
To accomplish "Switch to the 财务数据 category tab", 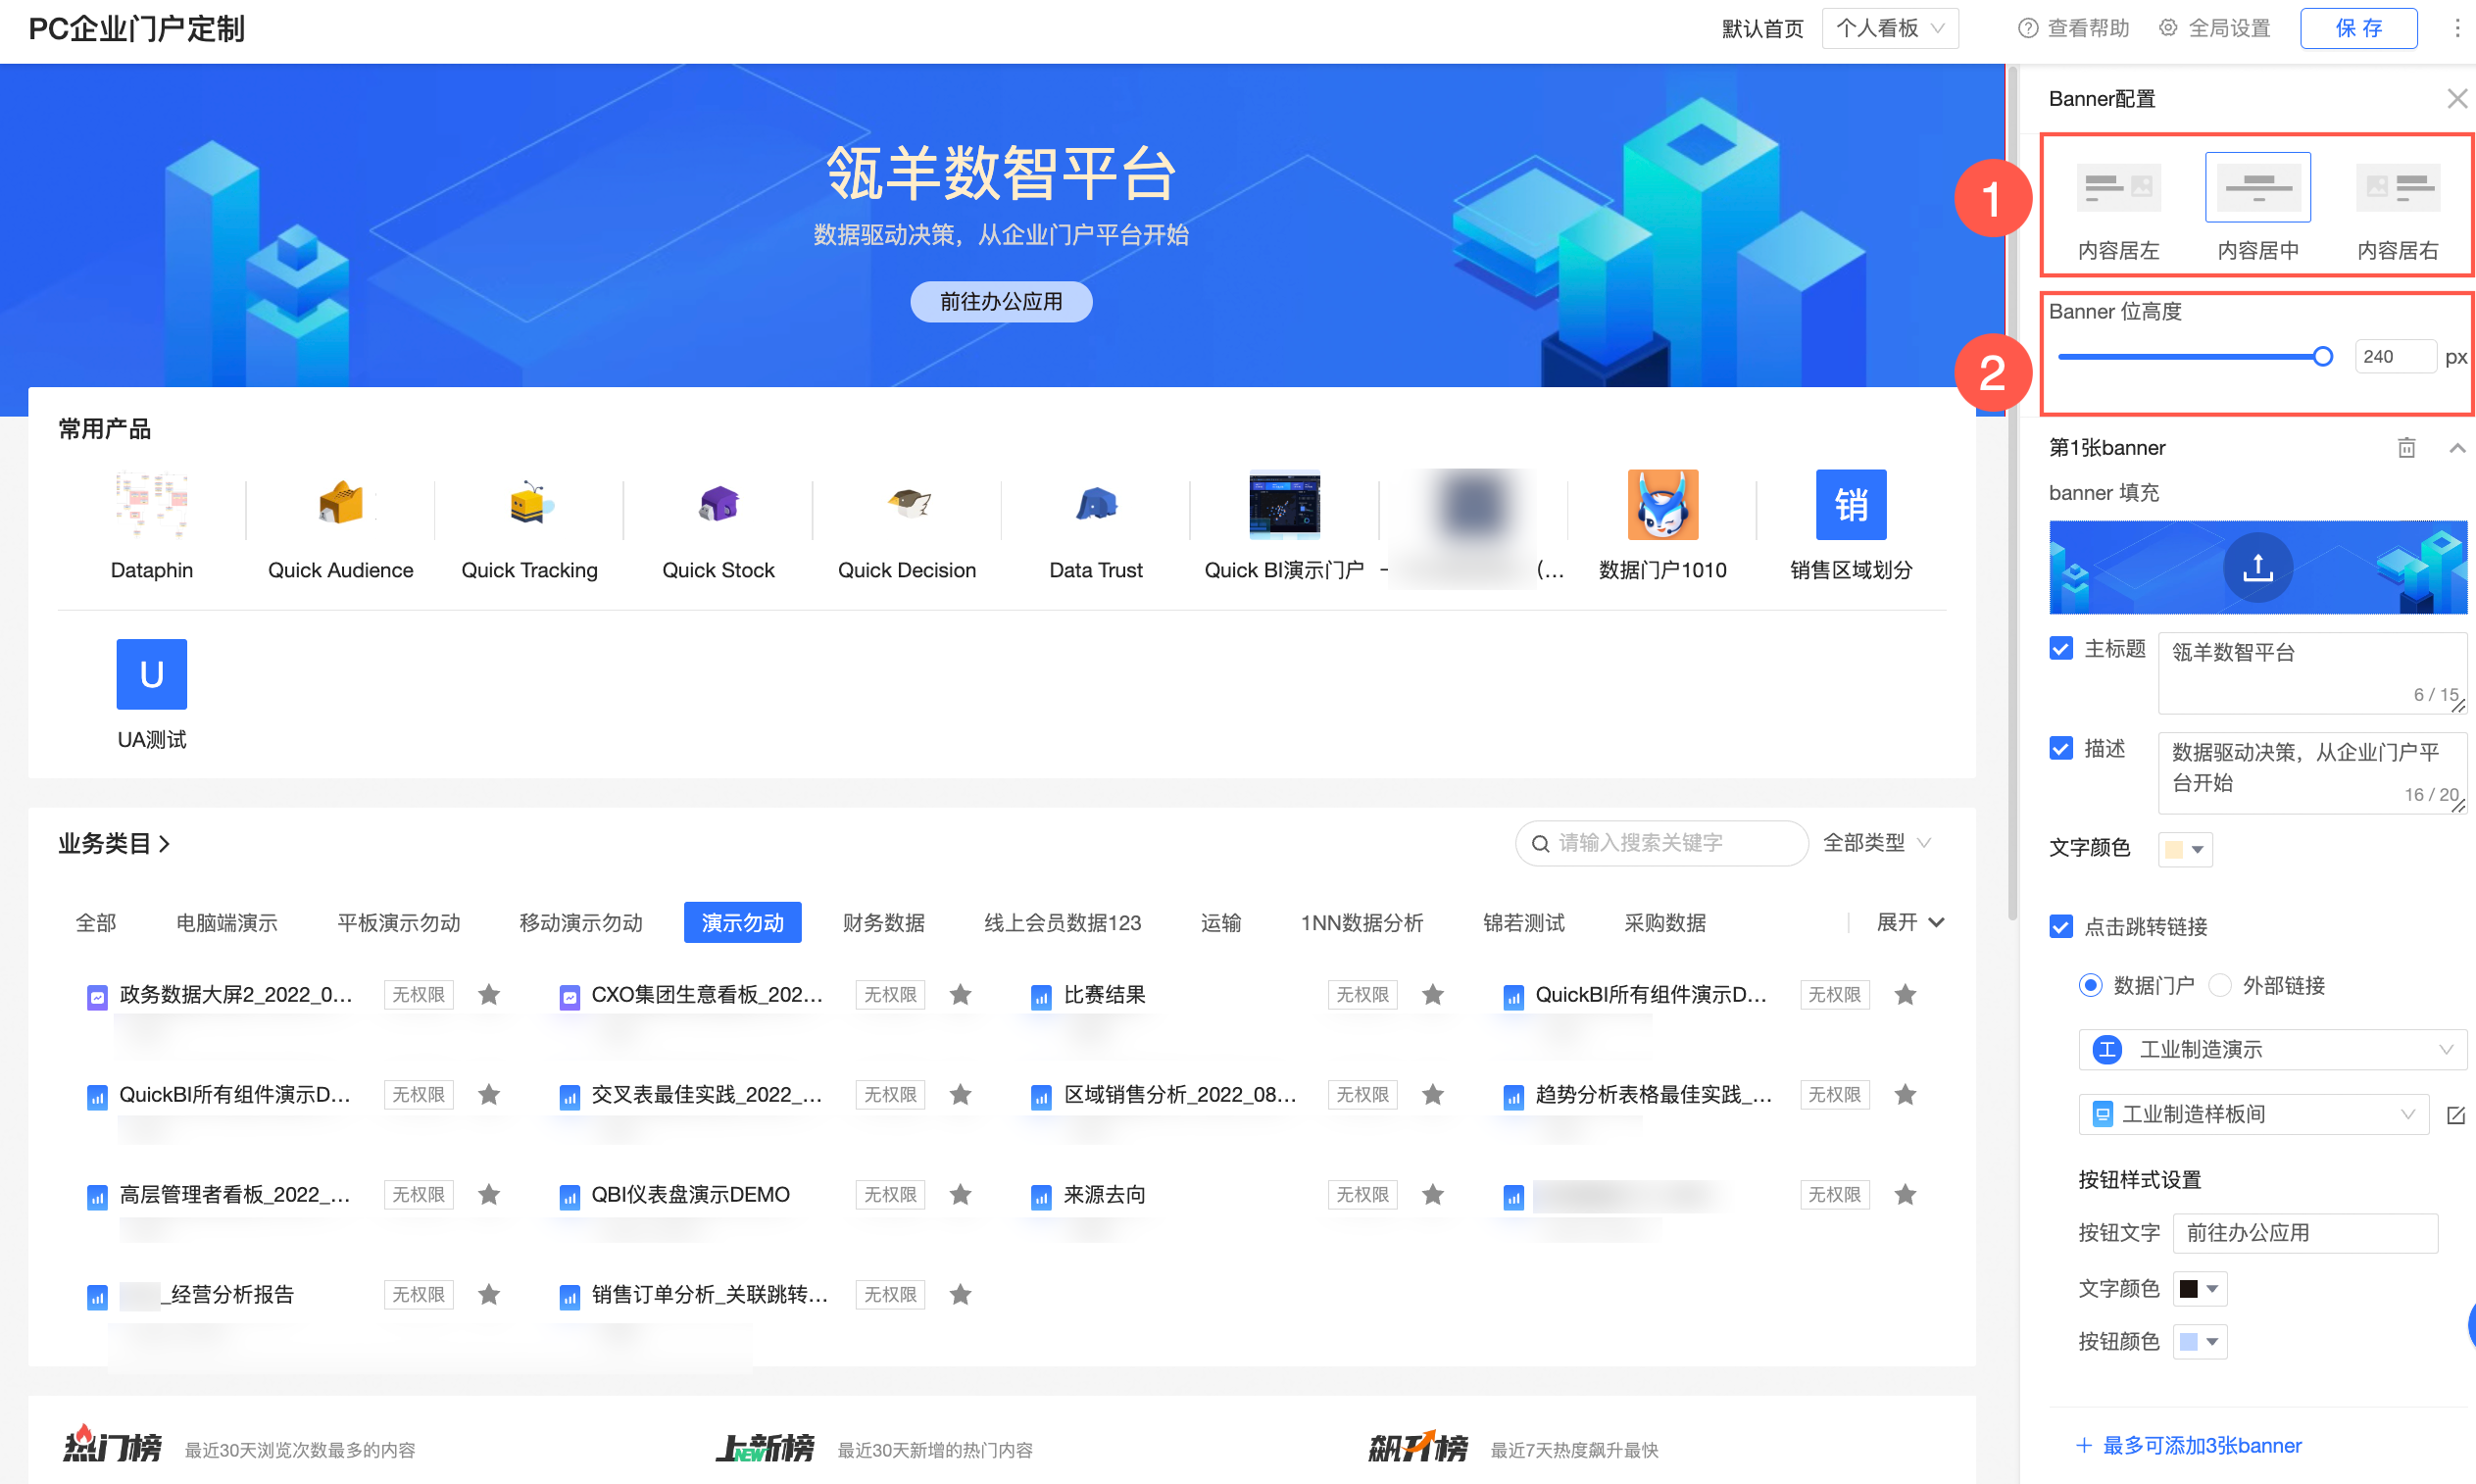I will [x=883, y=922].
